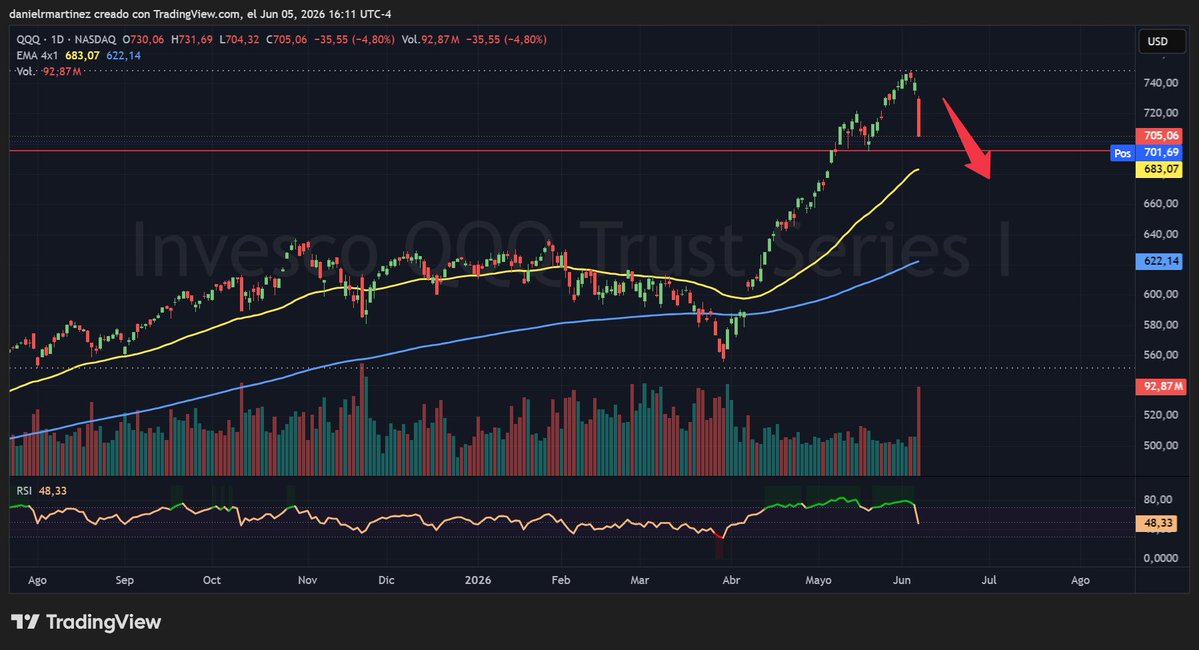Click the Feb label on time axis

pyautogui.click(x=561, y=580)
